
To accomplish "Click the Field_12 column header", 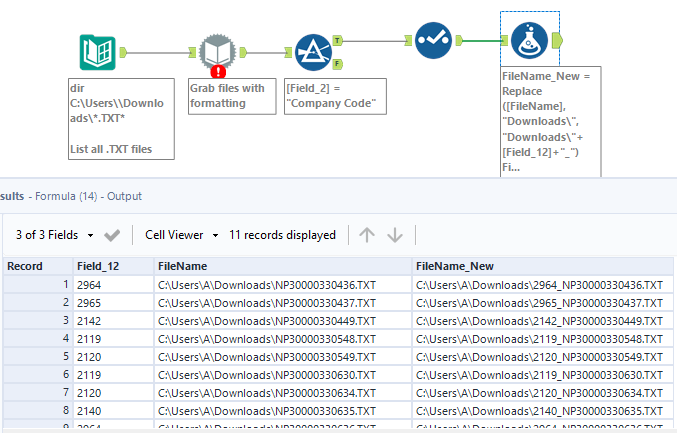I will point(113,266).
